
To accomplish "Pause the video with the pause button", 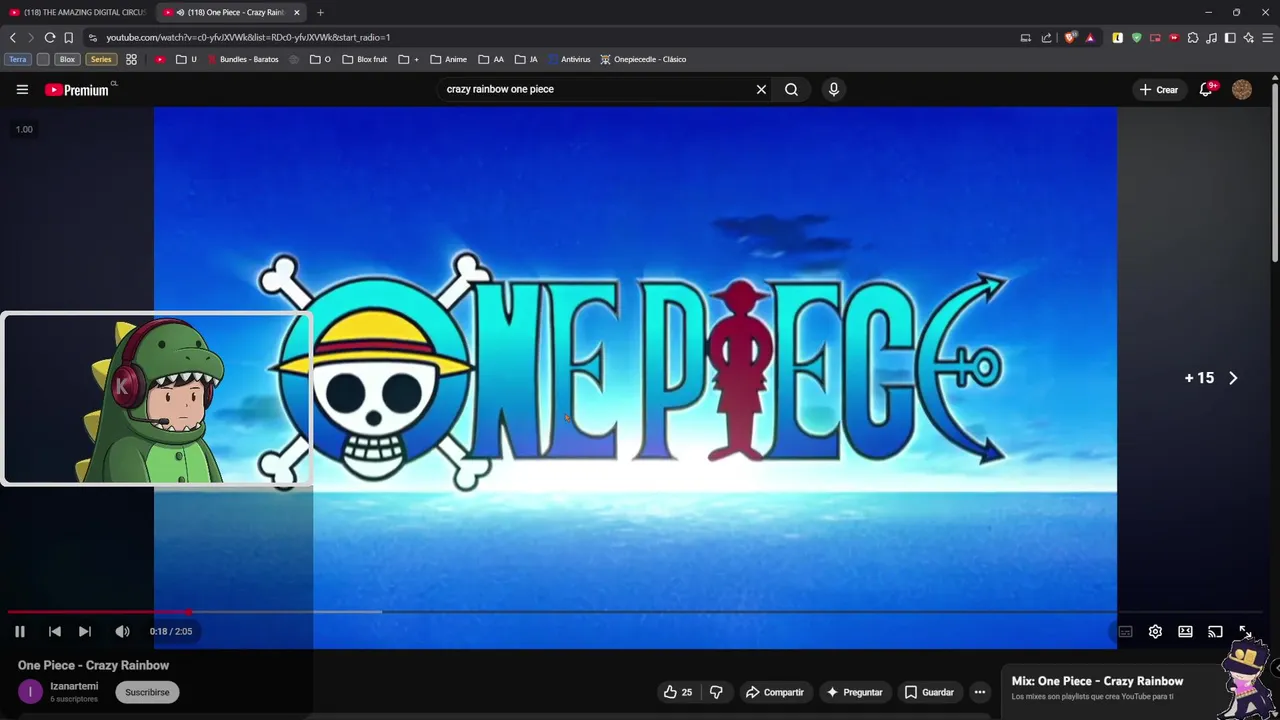I will (x=19, y=631).
